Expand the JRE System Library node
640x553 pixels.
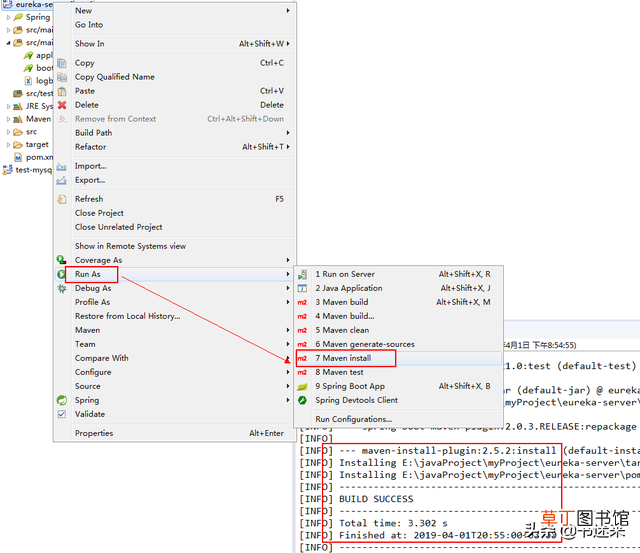(x=8, y=107)
